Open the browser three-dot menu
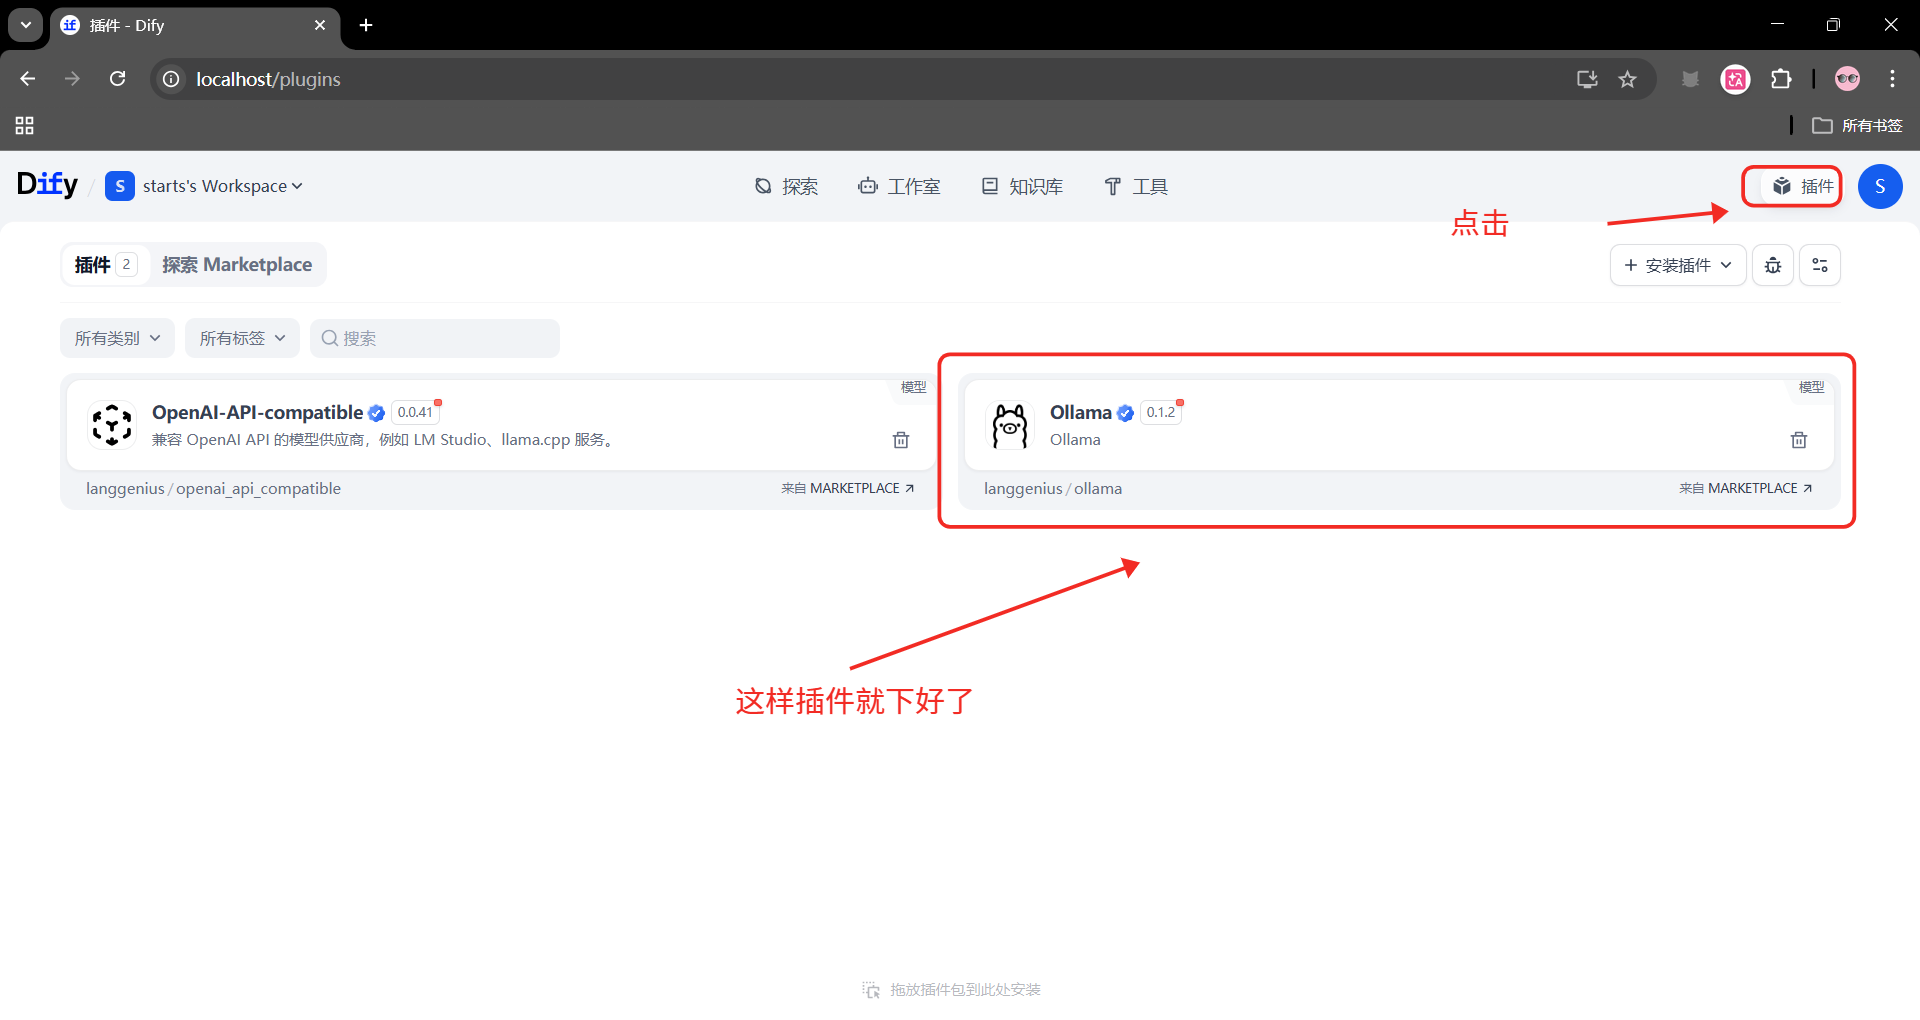The height and width of the screenshot is (1020, 1920). (x=1893, y=79)
